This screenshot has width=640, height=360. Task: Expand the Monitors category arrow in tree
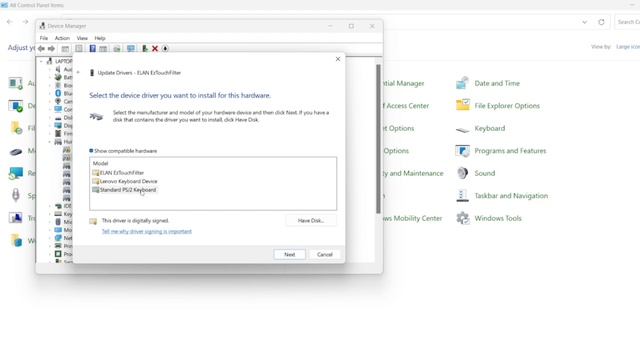tap(50, 230)
